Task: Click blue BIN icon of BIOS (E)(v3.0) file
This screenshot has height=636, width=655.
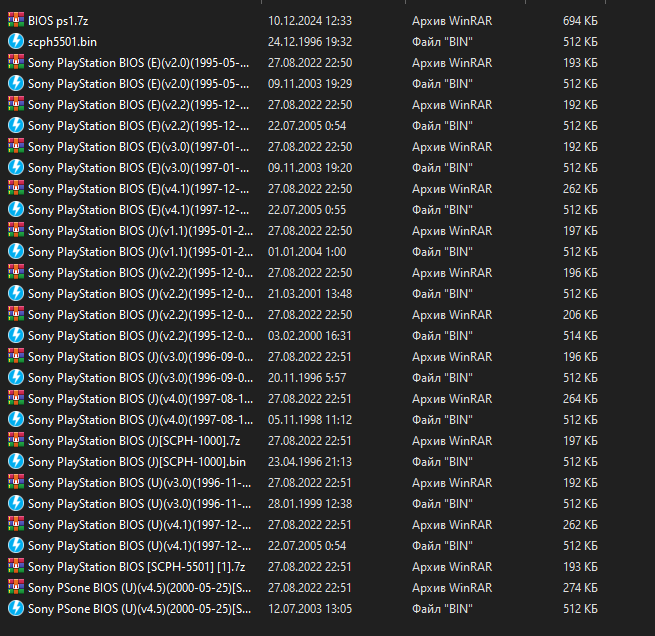Action: pos(16,167)
